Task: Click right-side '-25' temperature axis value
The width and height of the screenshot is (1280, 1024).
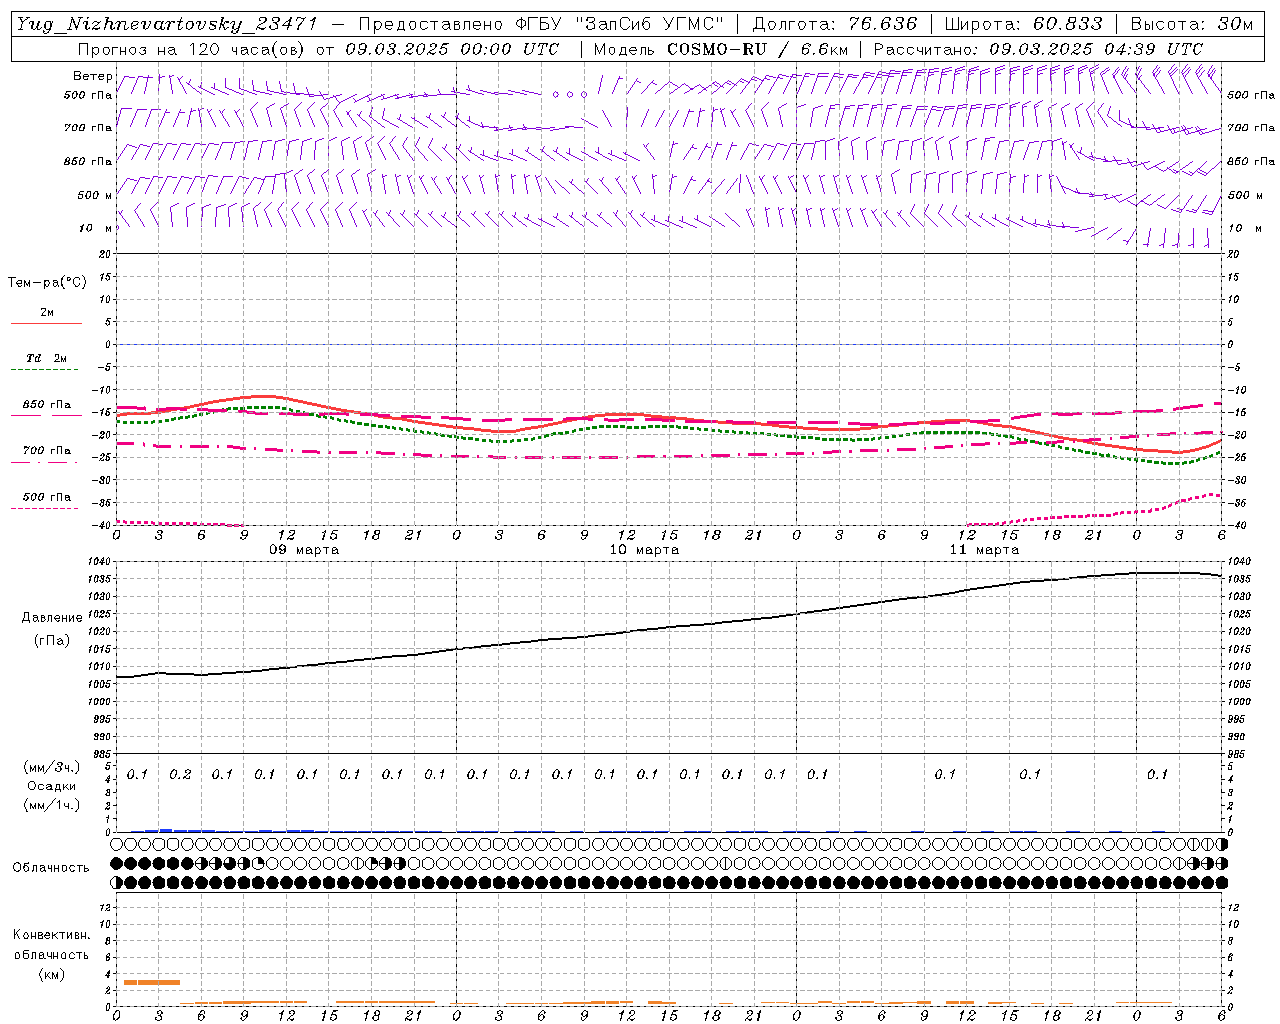Action: pyautogui.click(x=1237, y=458)
